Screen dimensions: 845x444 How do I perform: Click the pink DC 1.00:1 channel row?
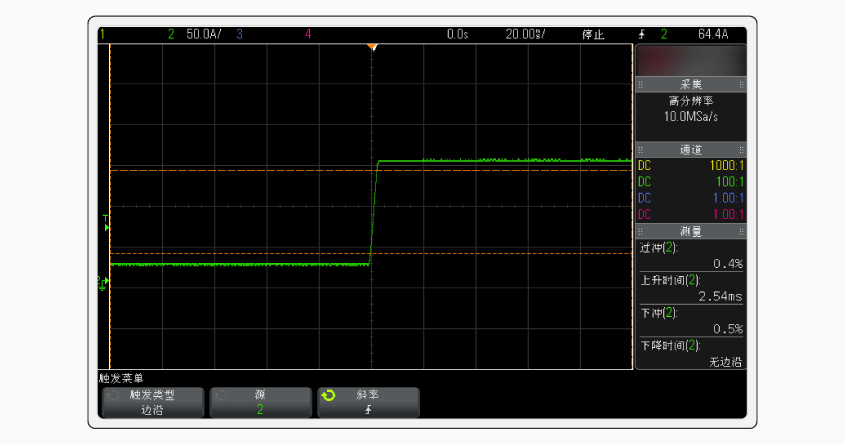pyautogui.click(x=691, y=214)
